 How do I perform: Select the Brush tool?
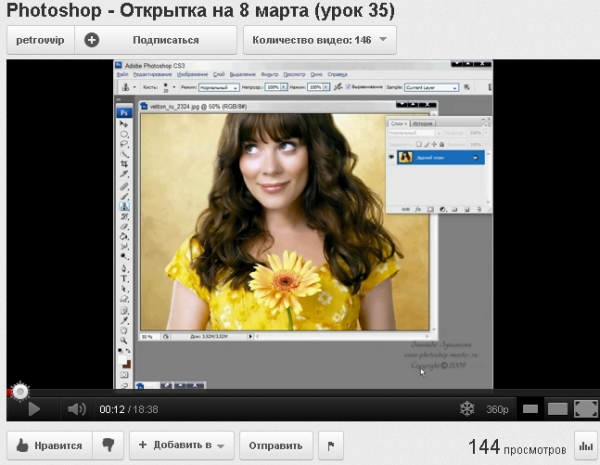click(124, 196)
